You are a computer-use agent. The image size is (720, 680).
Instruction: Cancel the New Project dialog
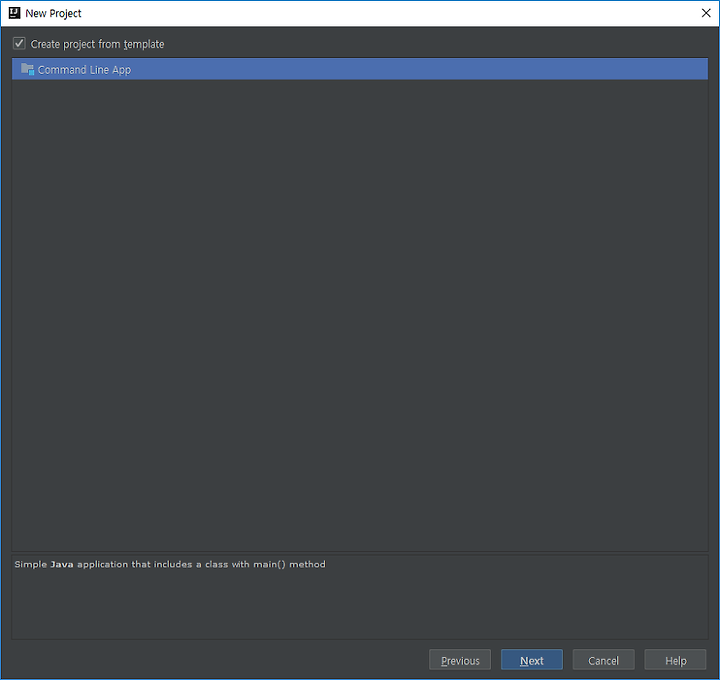603,660
